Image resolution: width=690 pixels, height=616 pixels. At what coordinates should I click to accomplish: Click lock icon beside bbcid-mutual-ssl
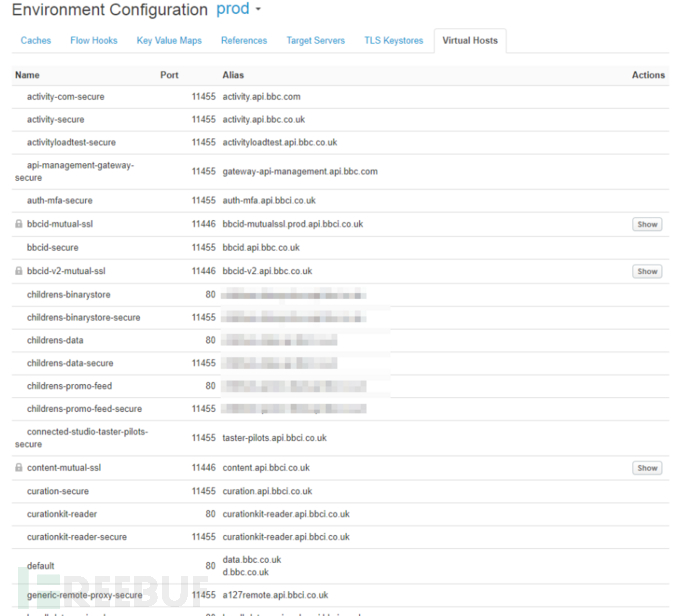click(x=18, y=224)
